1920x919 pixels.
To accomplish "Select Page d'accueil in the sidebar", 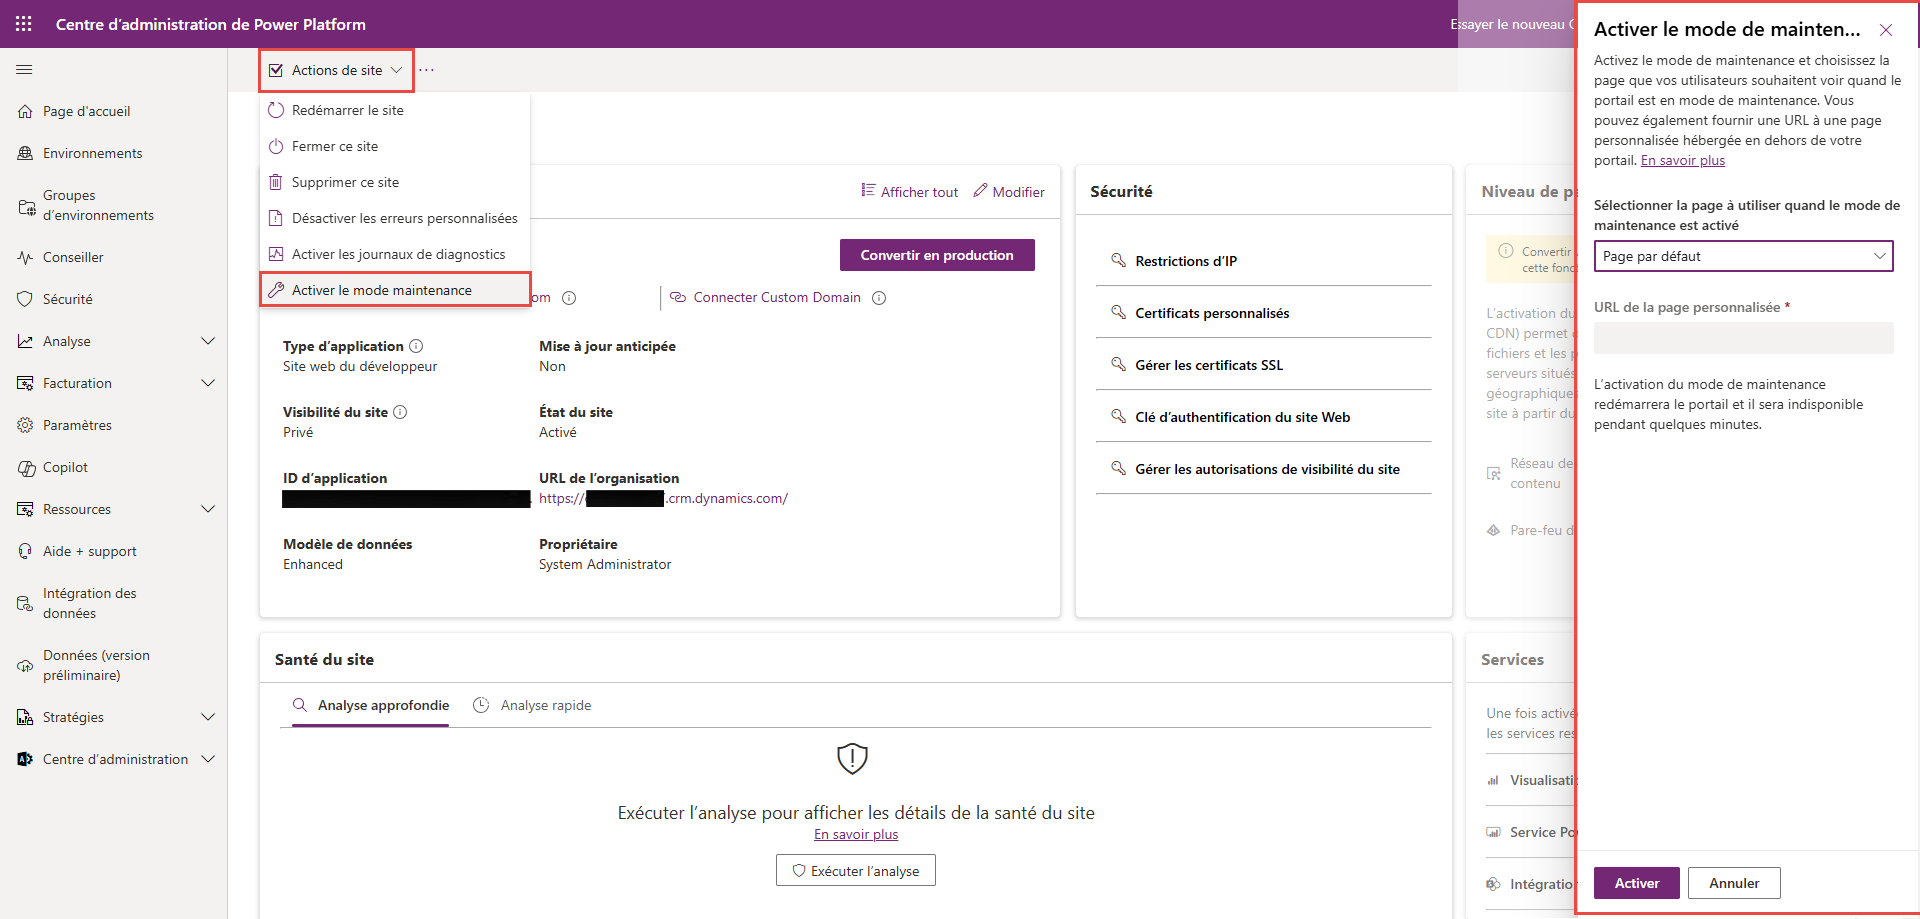I will [x=87, y=111].
